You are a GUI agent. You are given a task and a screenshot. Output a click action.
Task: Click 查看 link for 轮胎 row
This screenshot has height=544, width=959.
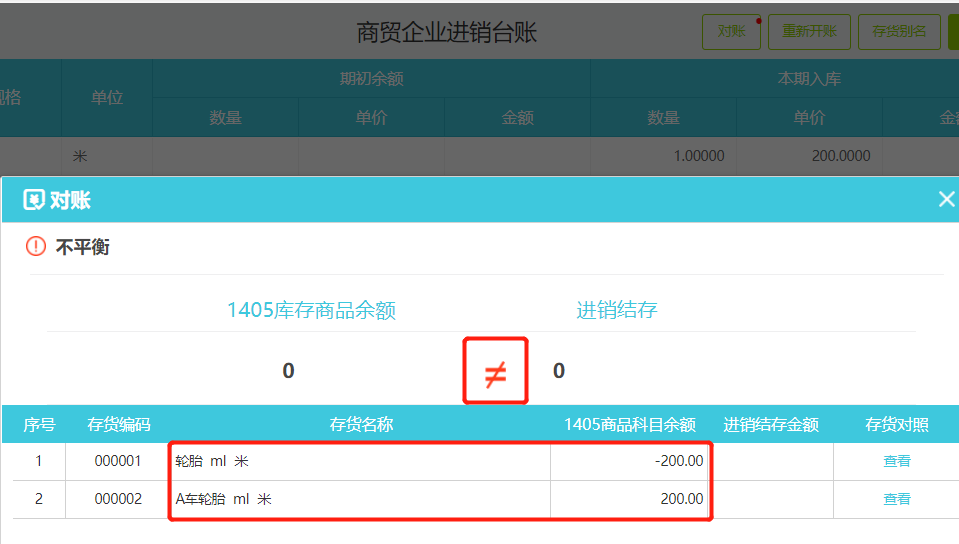pos(897,461)
